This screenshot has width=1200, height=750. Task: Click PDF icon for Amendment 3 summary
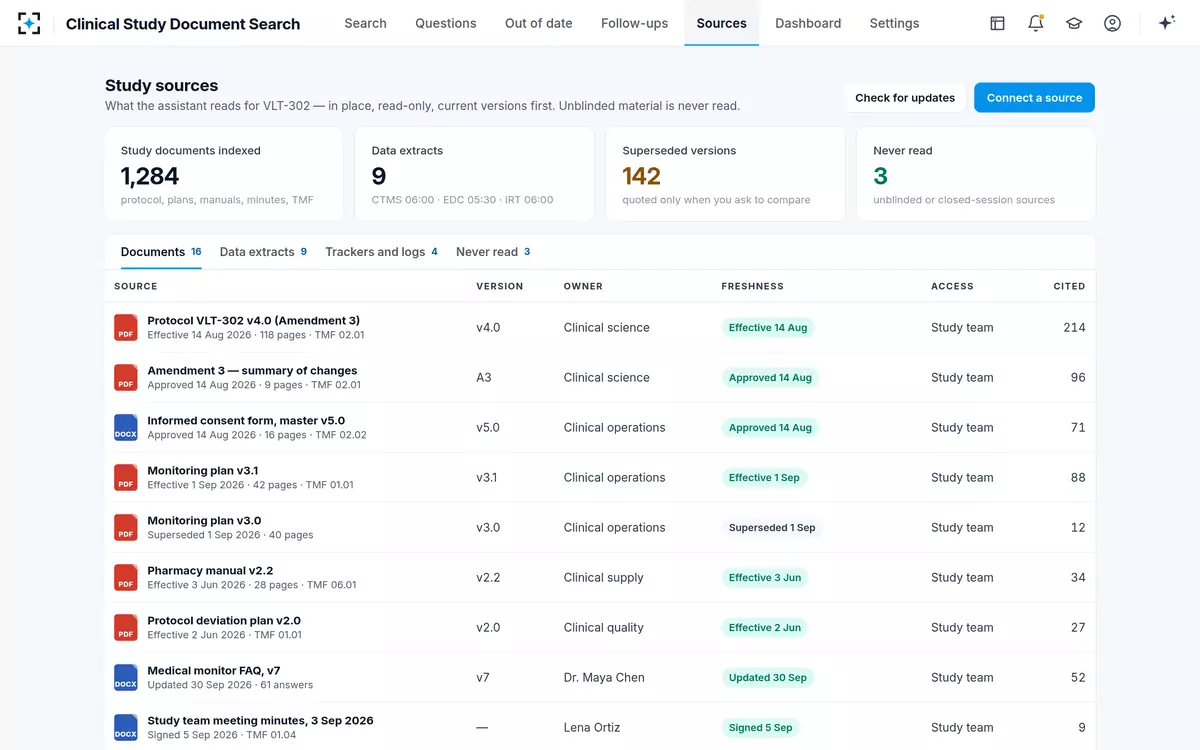[125, 378]
